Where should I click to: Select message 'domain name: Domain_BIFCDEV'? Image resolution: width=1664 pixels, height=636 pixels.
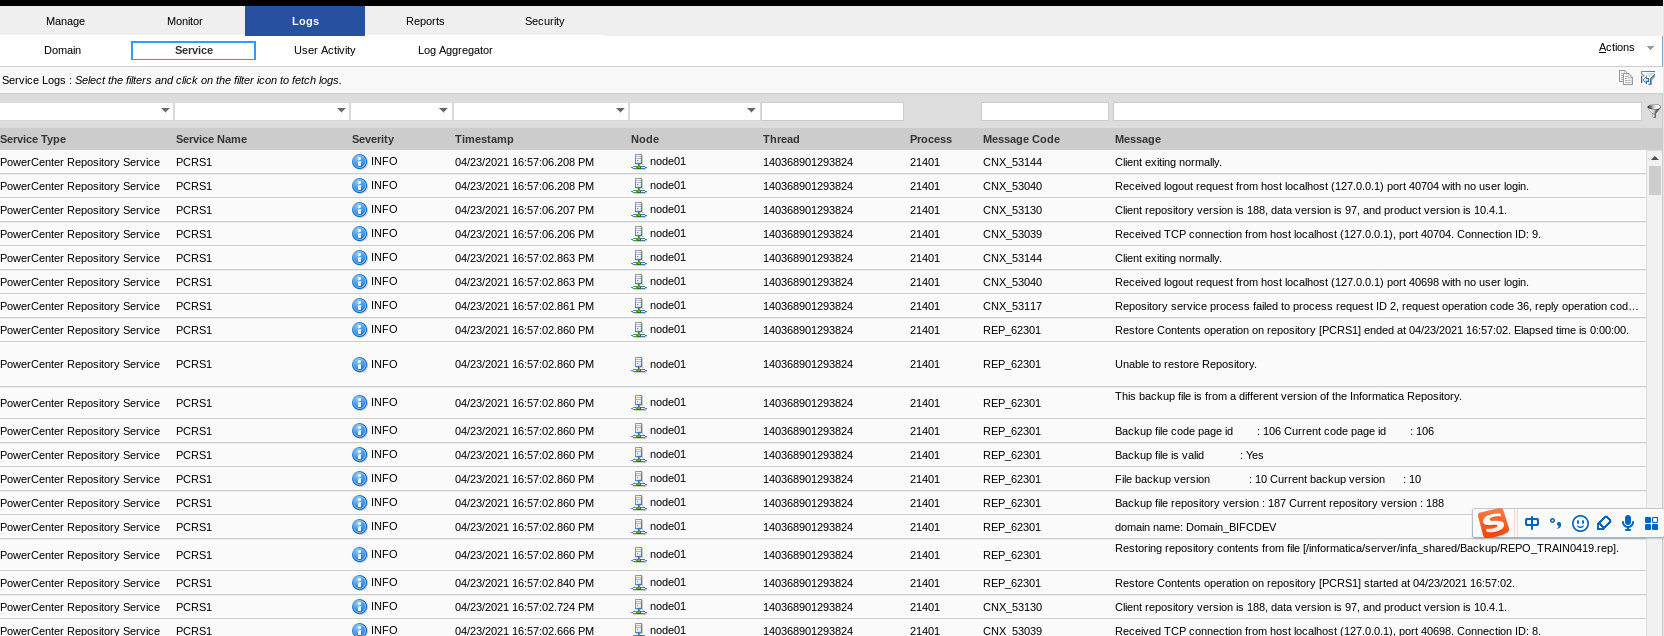click(x=1196, y=527)
